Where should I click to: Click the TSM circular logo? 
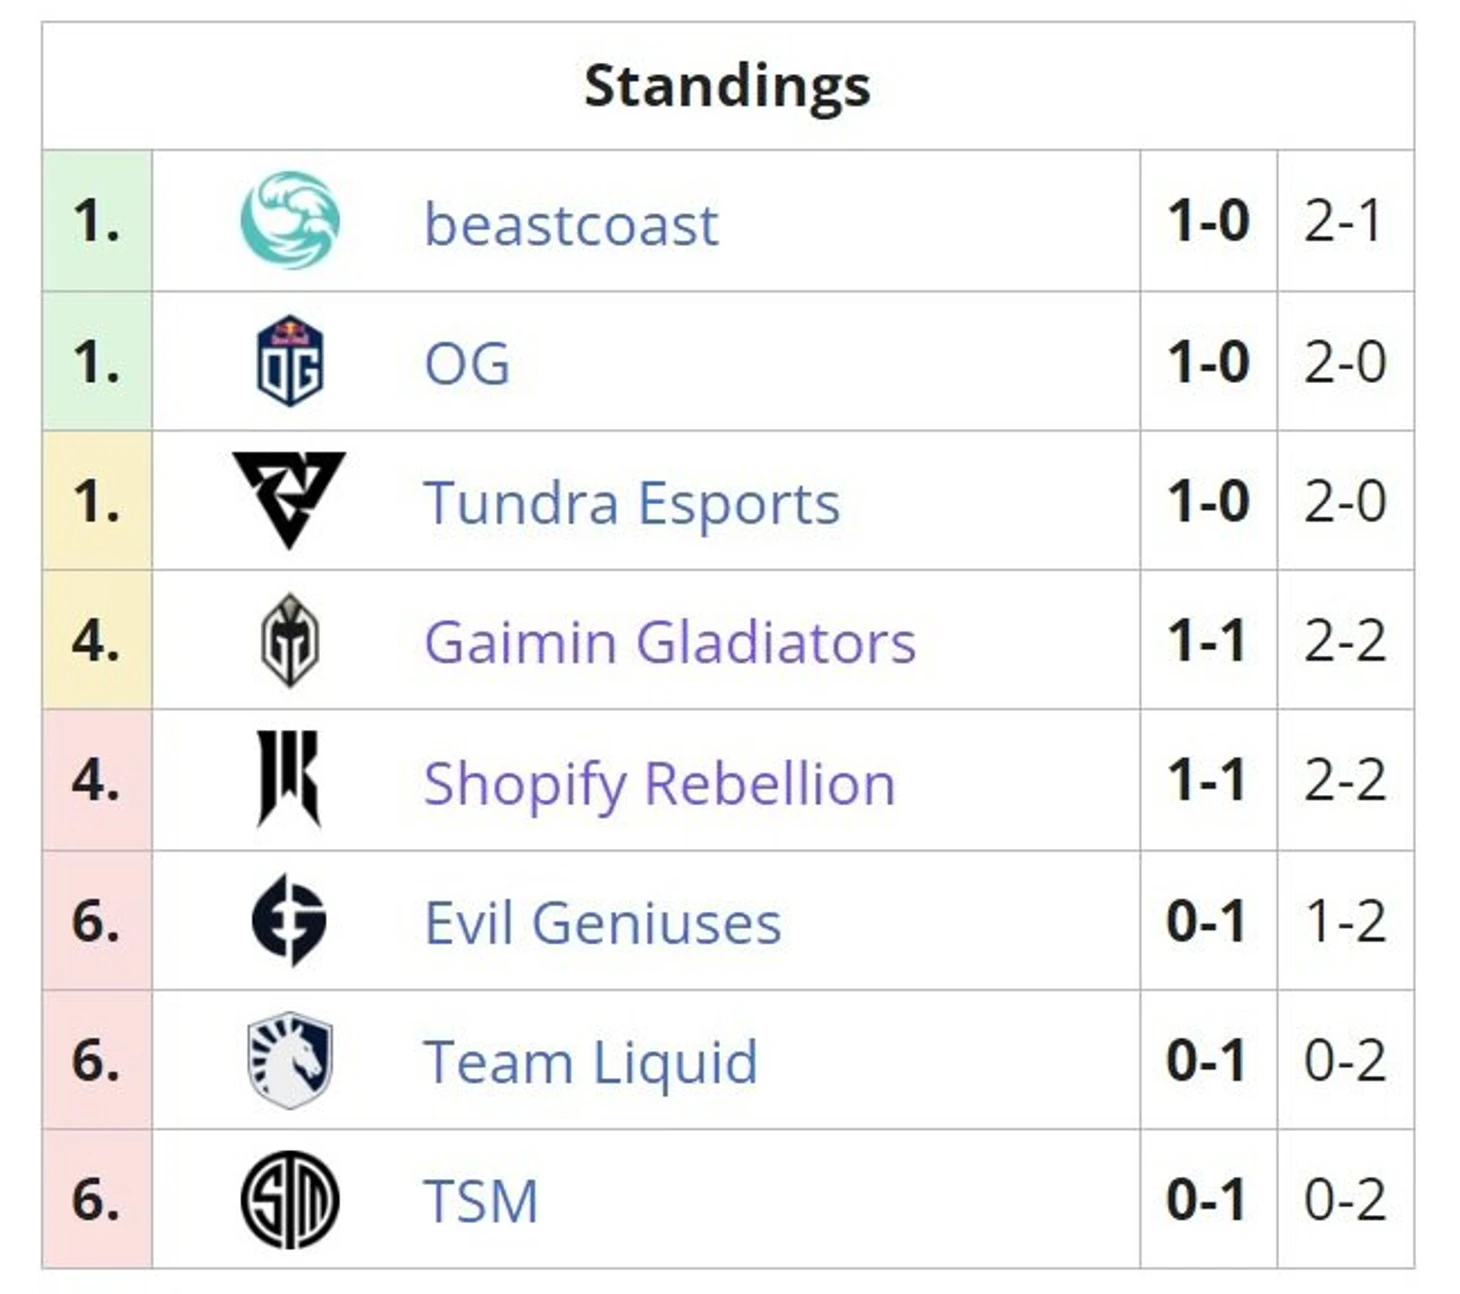tap(290, 1199)
